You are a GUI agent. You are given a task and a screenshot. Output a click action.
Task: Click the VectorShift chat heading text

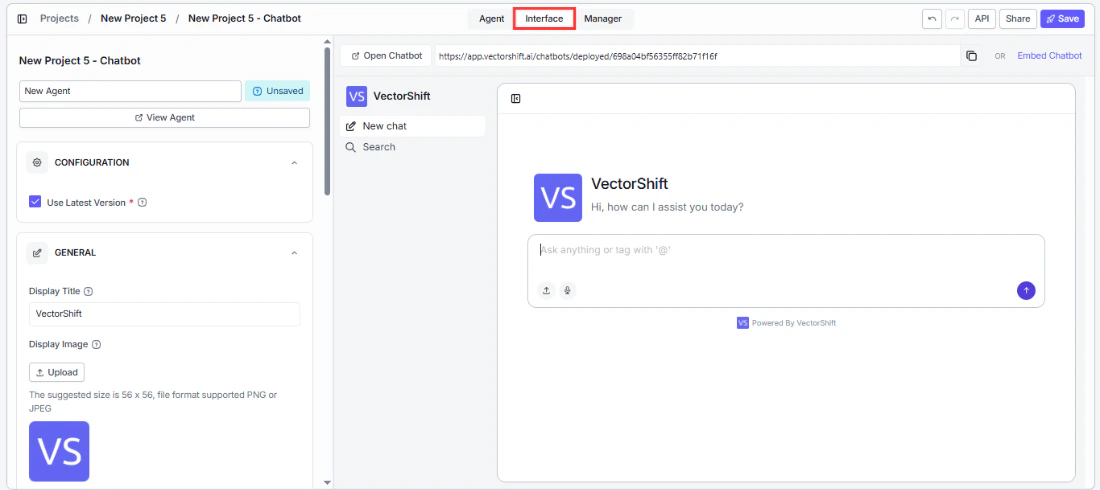point(629,184)
